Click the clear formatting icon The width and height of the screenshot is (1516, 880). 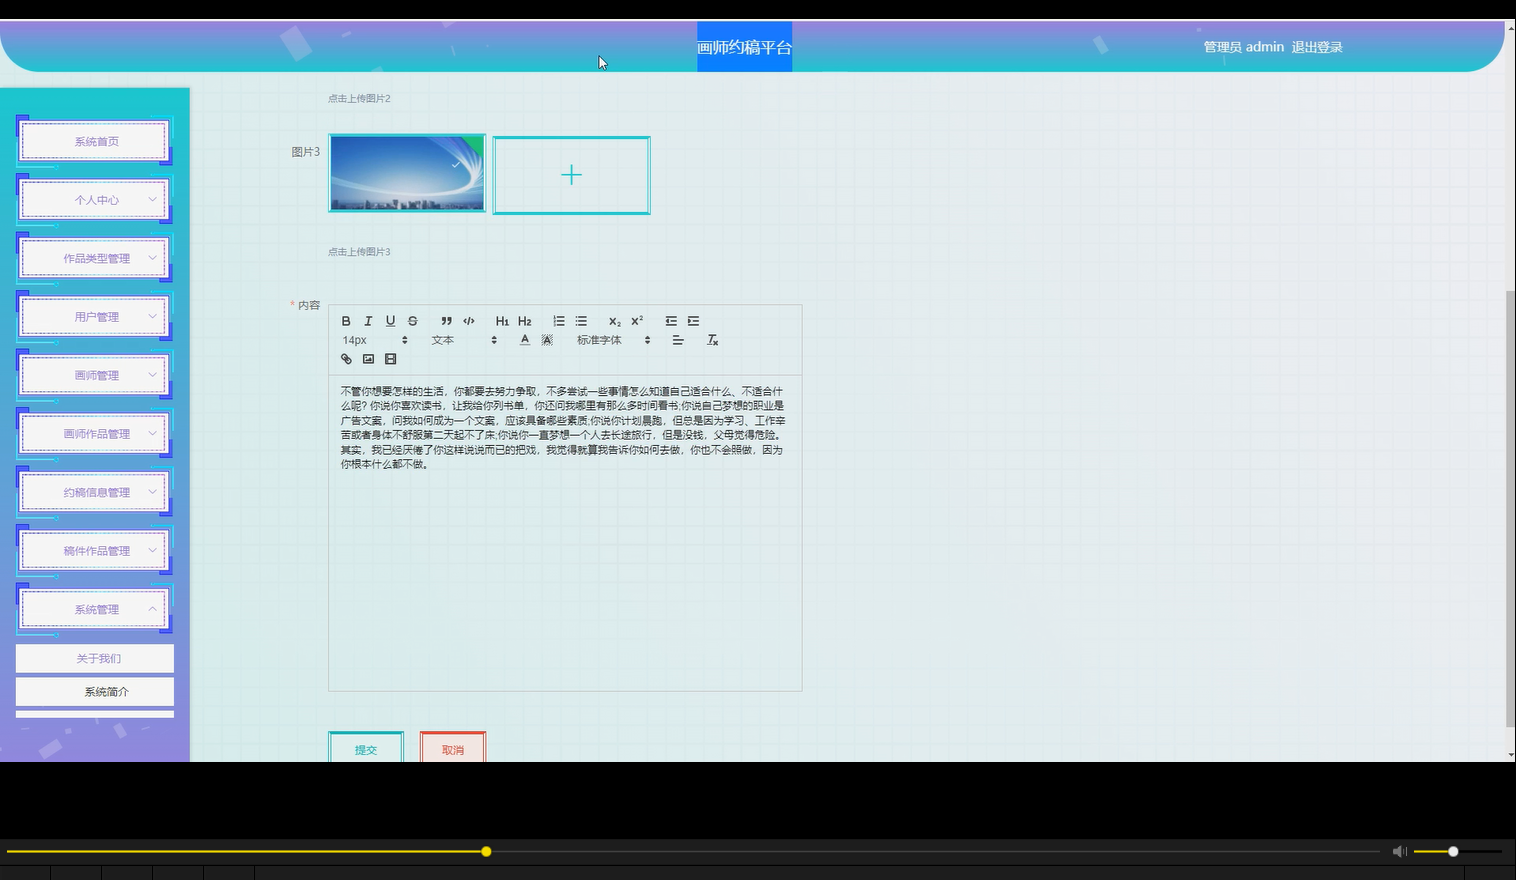712,340
